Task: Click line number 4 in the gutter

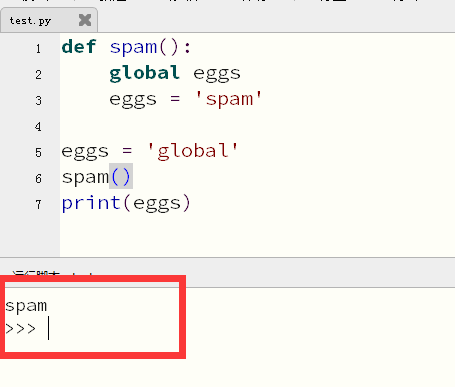Action: (38, 126)
